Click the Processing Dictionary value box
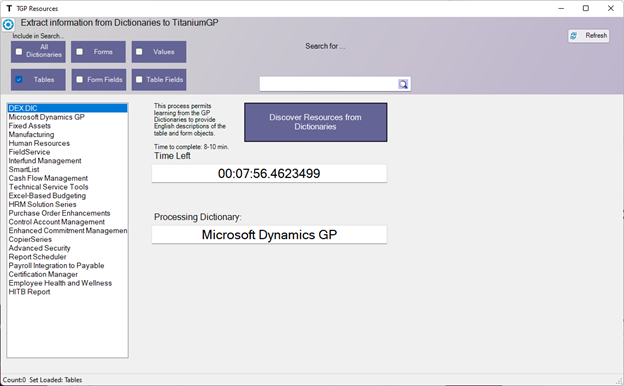 [269, 235]
